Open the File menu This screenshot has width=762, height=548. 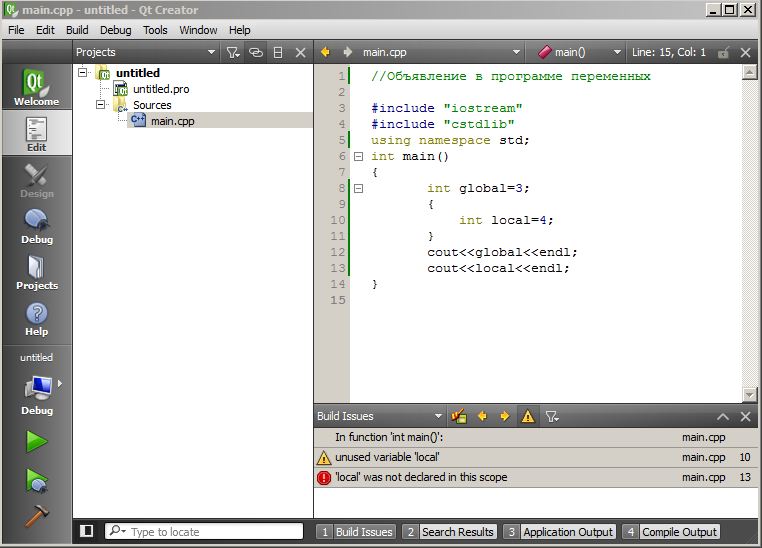16,30
